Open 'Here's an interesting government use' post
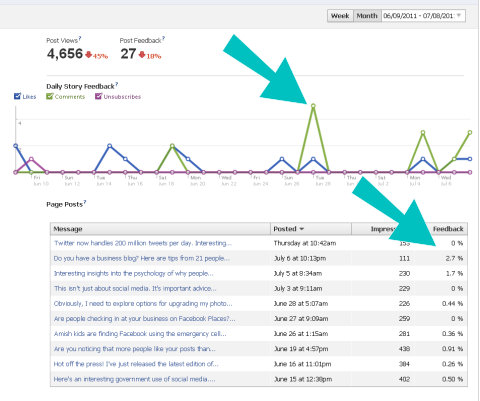This screenshot has width=480, height=401. (x=134, y=379)
